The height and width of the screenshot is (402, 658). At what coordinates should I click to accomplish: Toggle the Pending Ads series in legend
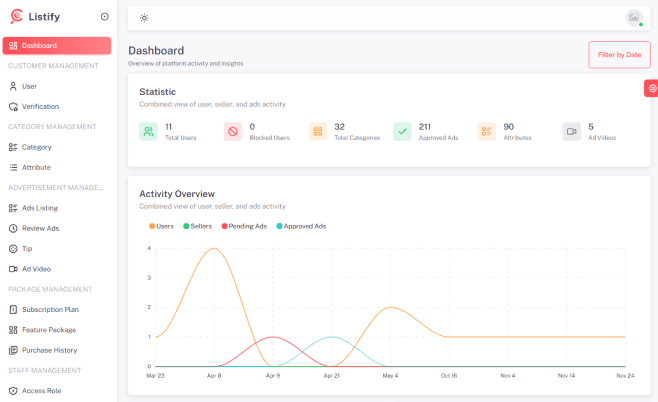(244, 226)
